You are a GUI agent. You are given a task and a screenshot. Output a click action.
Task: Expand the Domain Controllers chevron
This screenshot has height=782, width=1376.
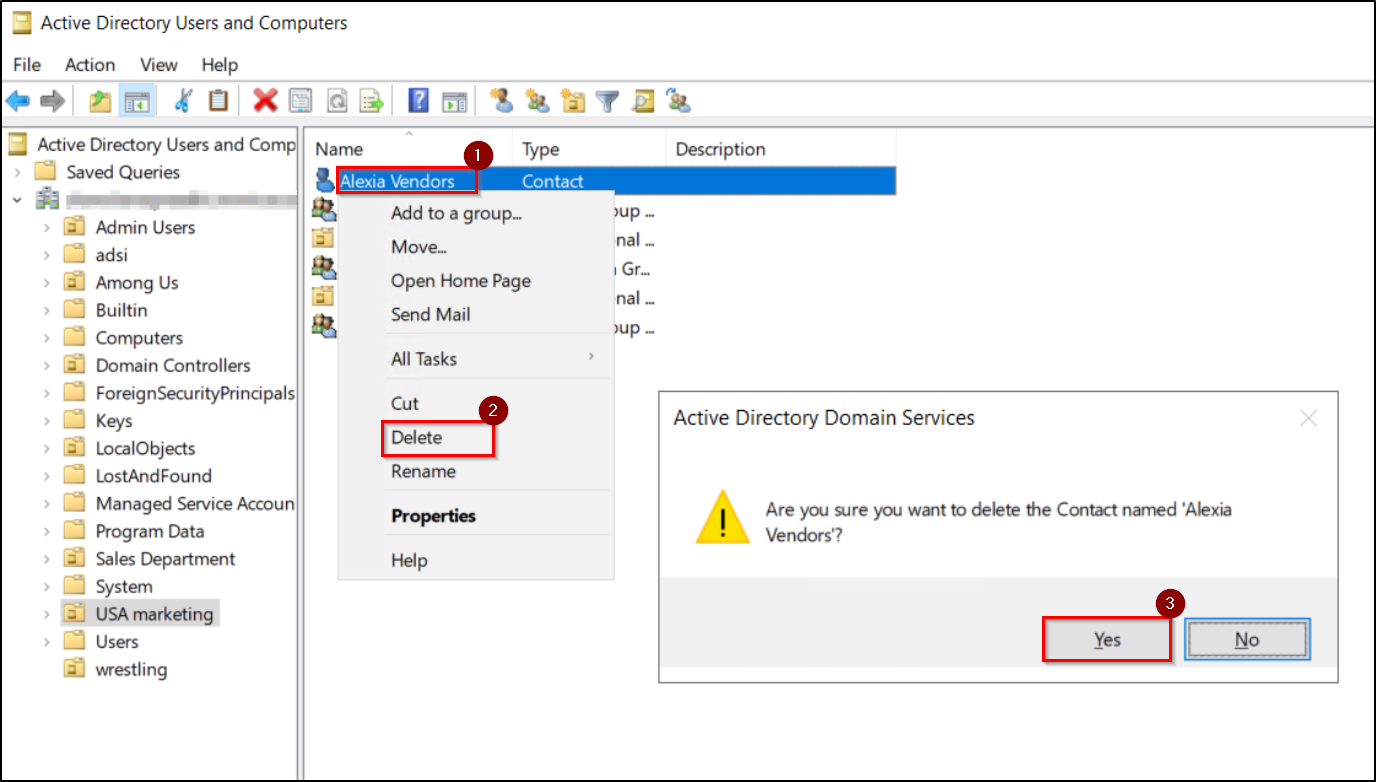tap(48, 365)
